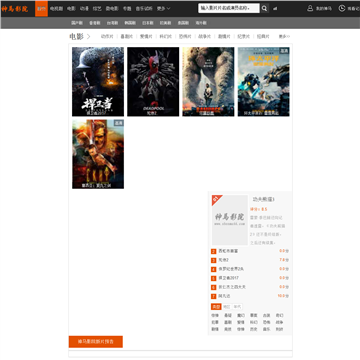Open the user account icon in header

(x=310, y=8)
